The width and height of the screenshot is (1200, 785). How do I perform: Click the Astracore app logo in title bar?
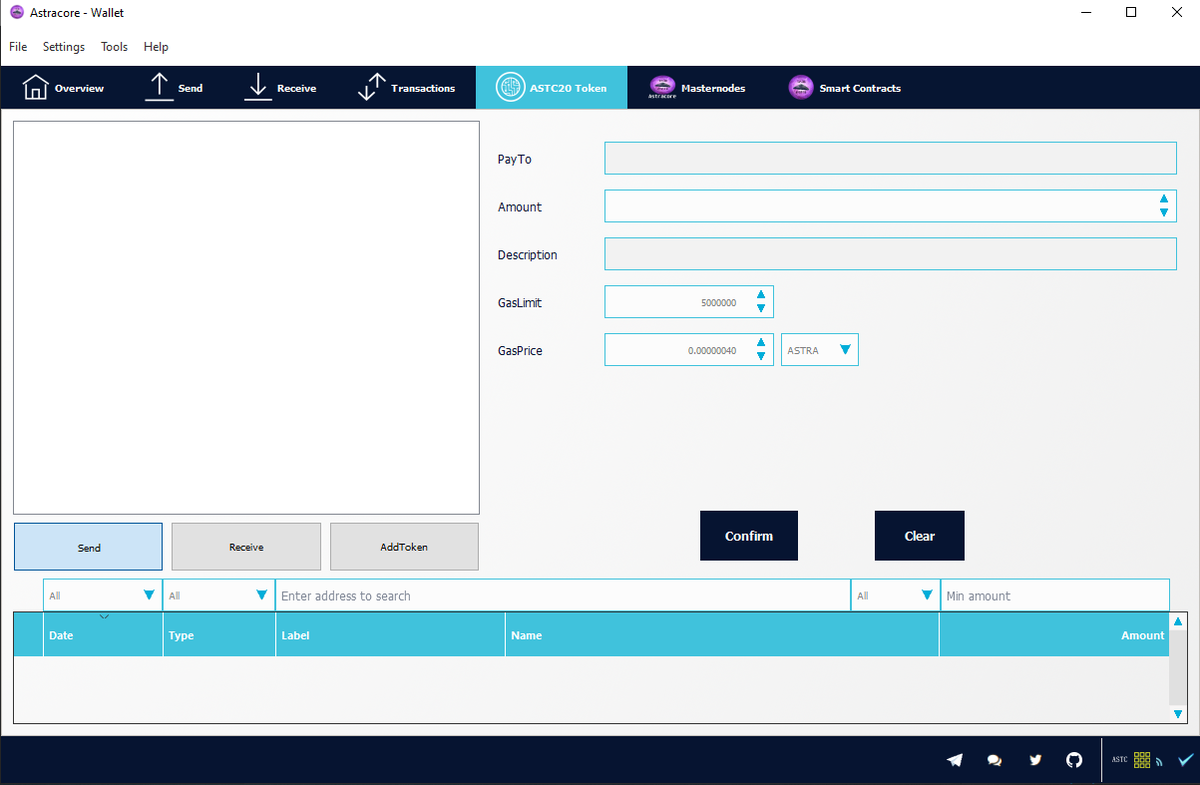click(x=17, y=12)
